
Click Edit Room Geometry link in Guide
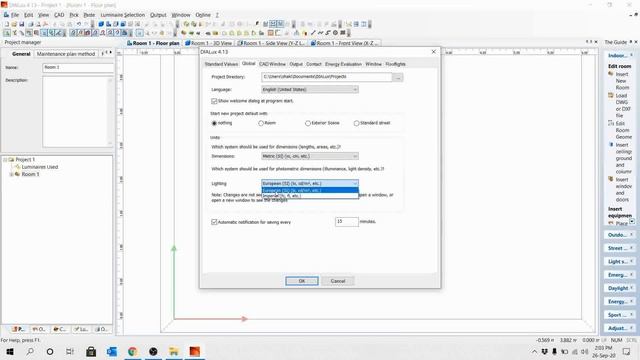pos(623,130)
